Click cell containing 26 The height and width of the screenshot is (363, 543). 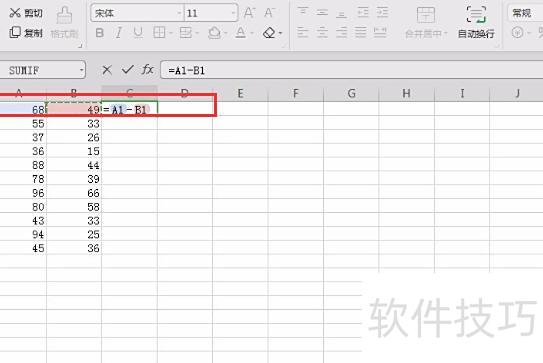pos(74,138)
